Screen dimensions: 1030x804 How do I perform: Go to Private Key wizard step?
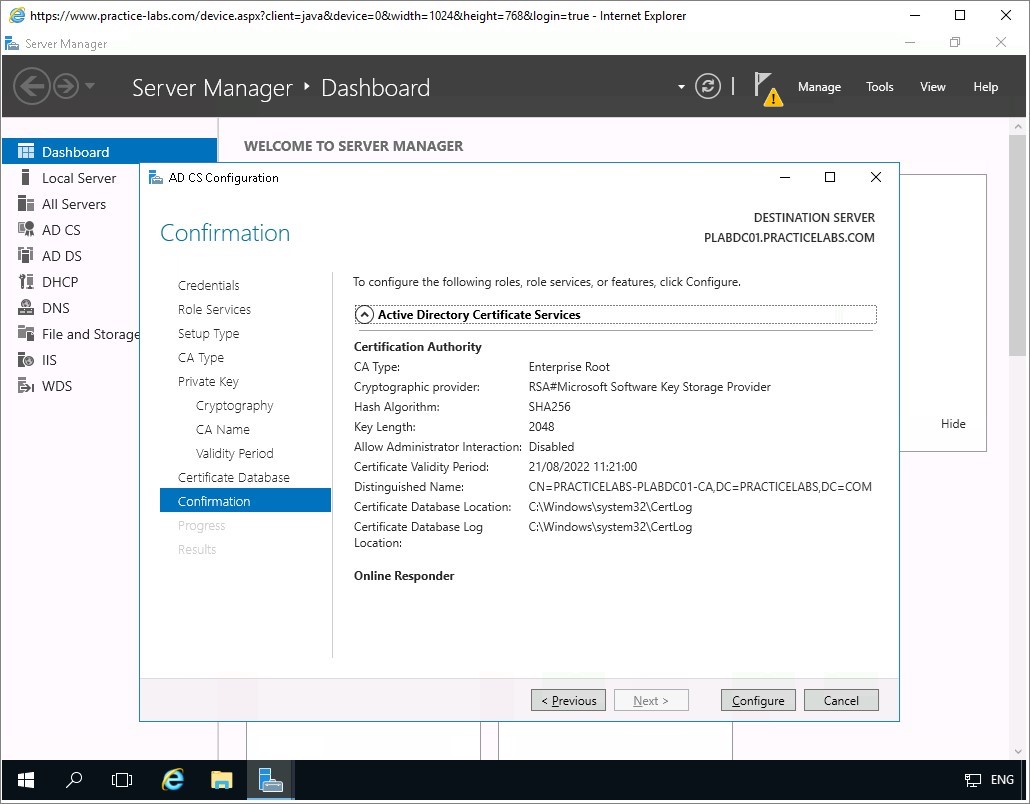coord(208,382)
